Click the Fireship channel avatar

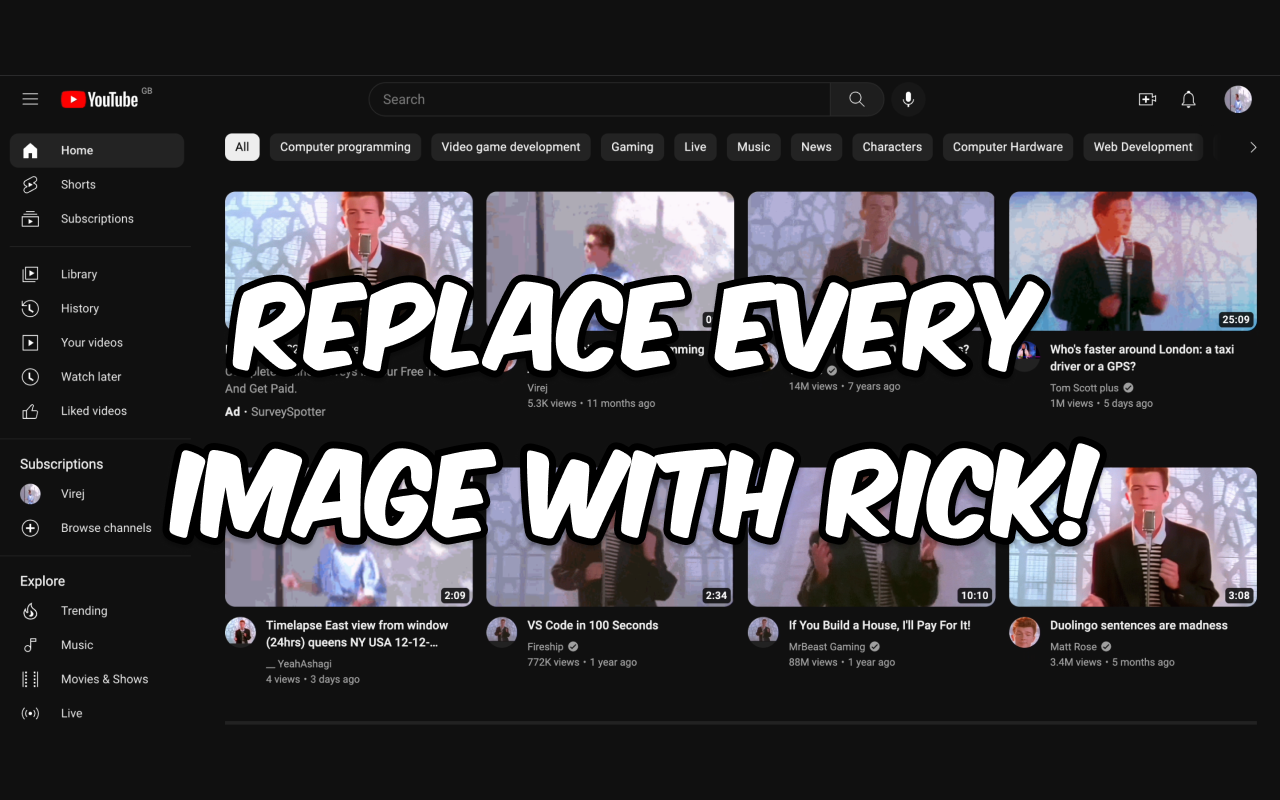pos(502,632)
